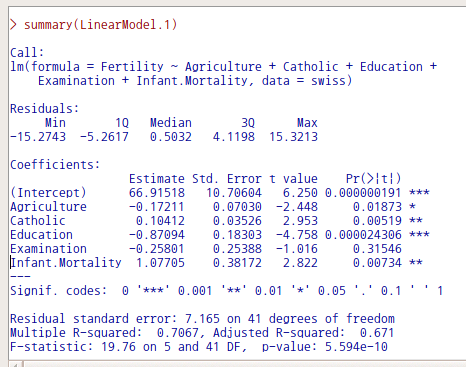
Task: Select the median residual value 0.5032
Action: coord(171,137)
